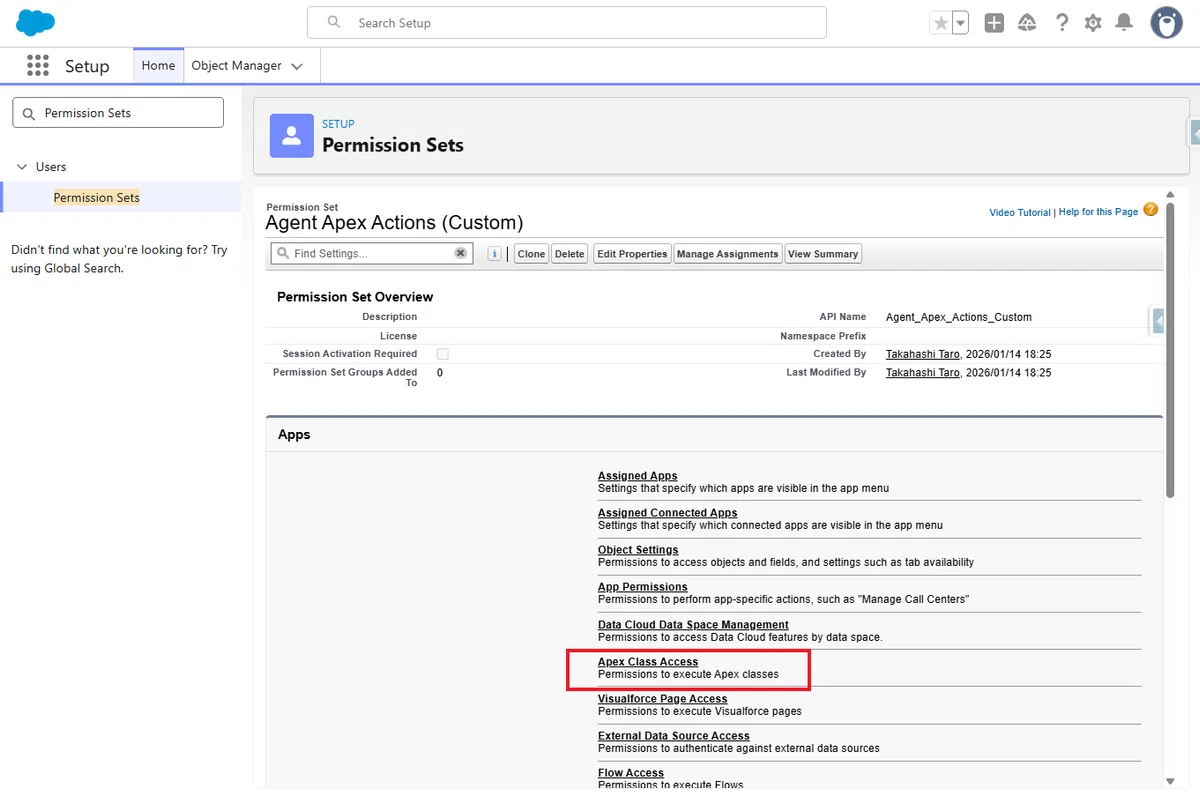Click the info icon beside Find Settings
Image resolution: width=1200 pixels, height=796 pixels.
[494, 254]
